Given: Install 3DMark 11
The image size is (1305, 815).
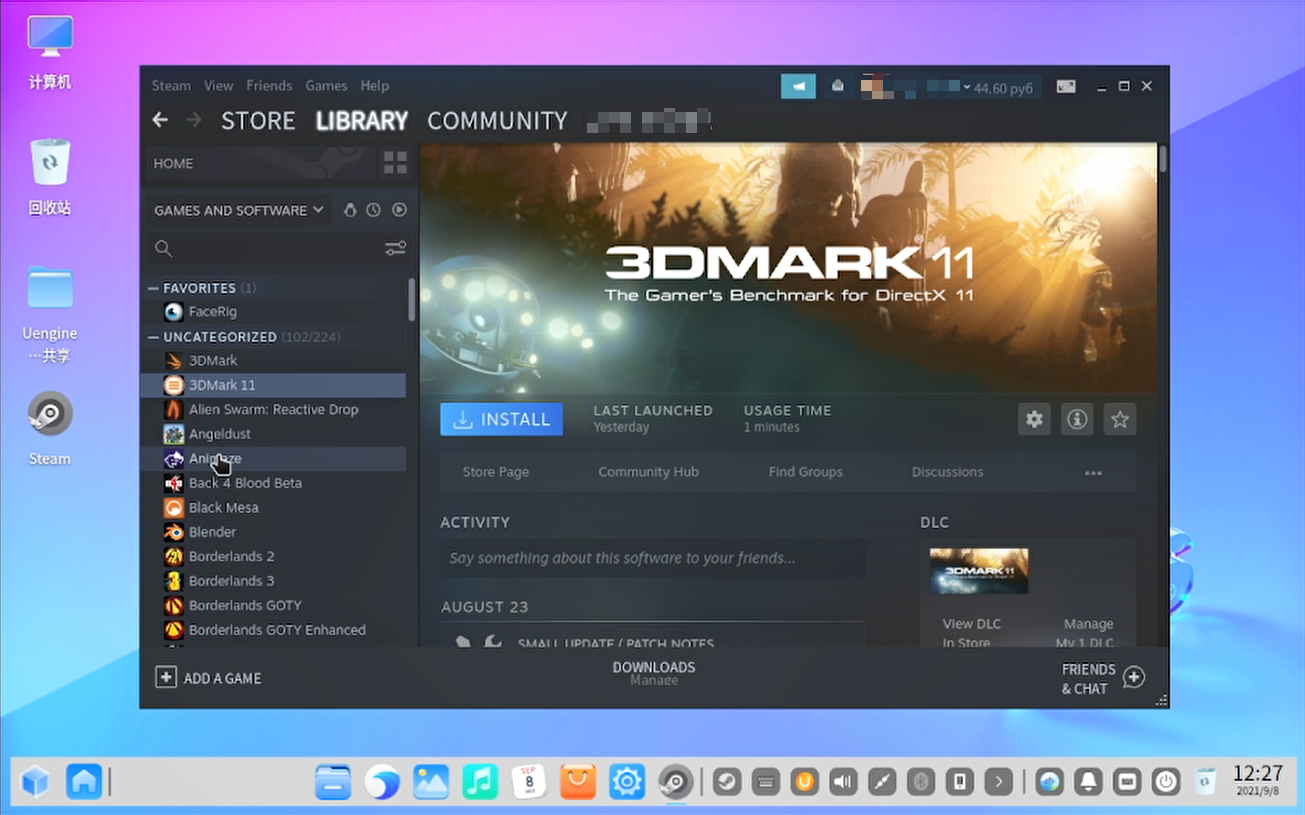Looking at the screenshot, I should tap(500, 419).
